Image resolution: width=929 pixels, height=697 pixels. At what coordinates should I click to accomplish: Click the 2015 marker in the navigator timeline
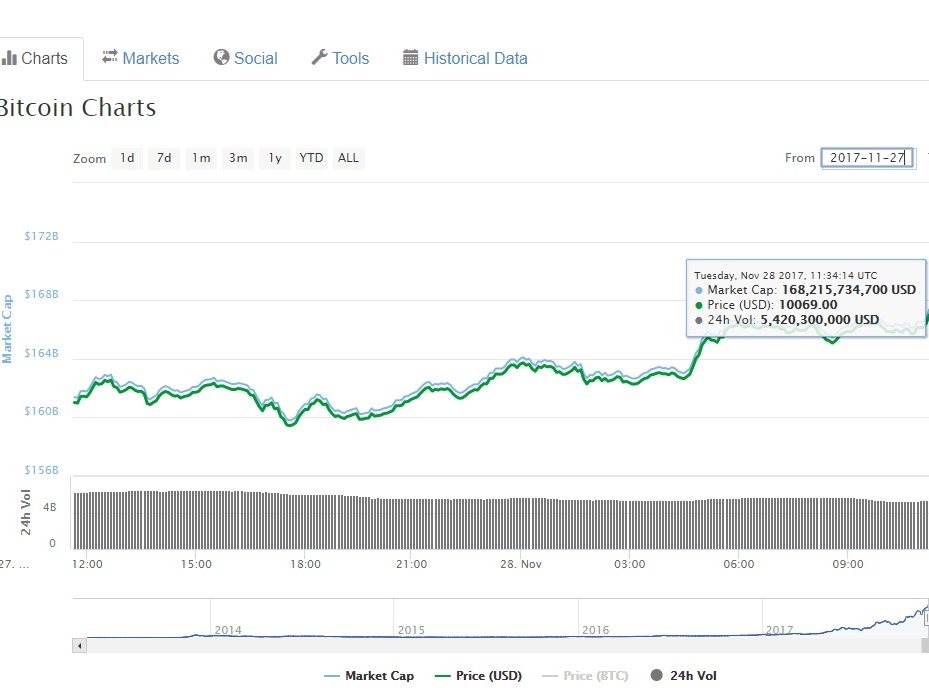click(x=411, y=630)
